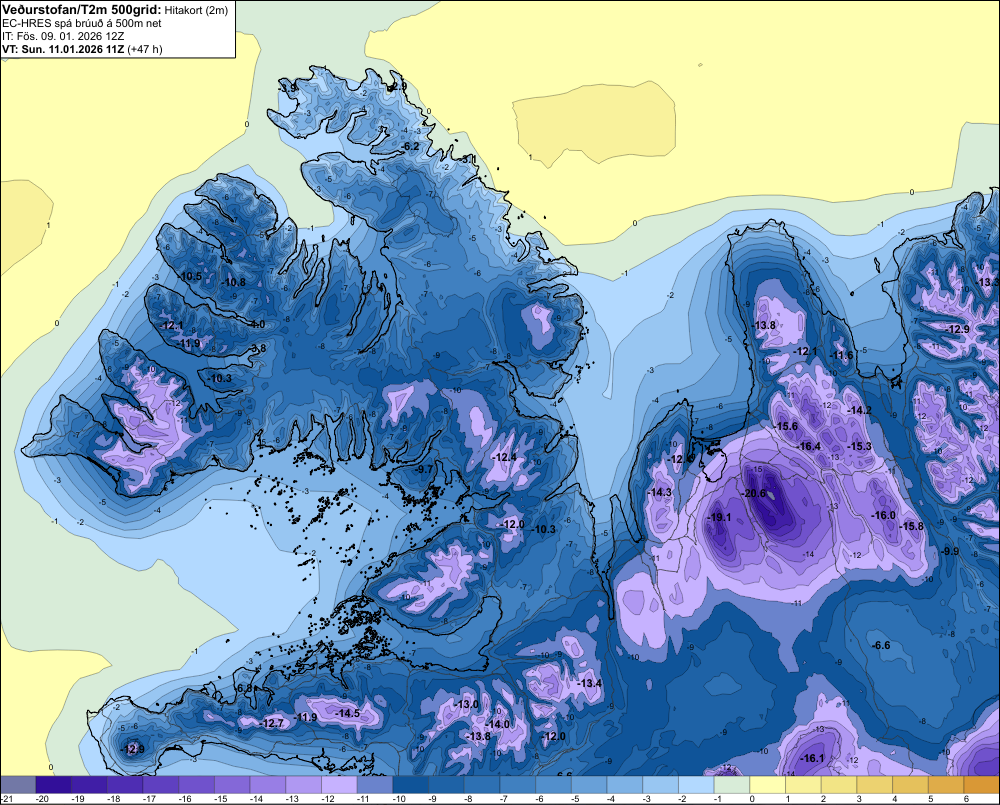This screenshot has height=805, width=1000.
Task: Select the -15.6 temperature label
Action: click(786, 426)
